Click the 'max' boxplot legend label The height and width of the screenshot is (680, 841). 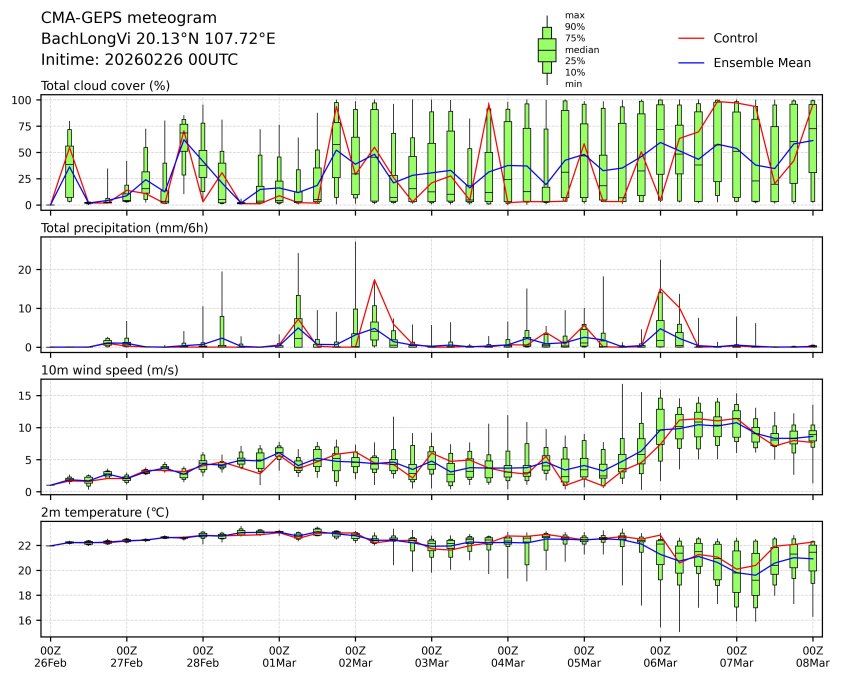(574, 16)
